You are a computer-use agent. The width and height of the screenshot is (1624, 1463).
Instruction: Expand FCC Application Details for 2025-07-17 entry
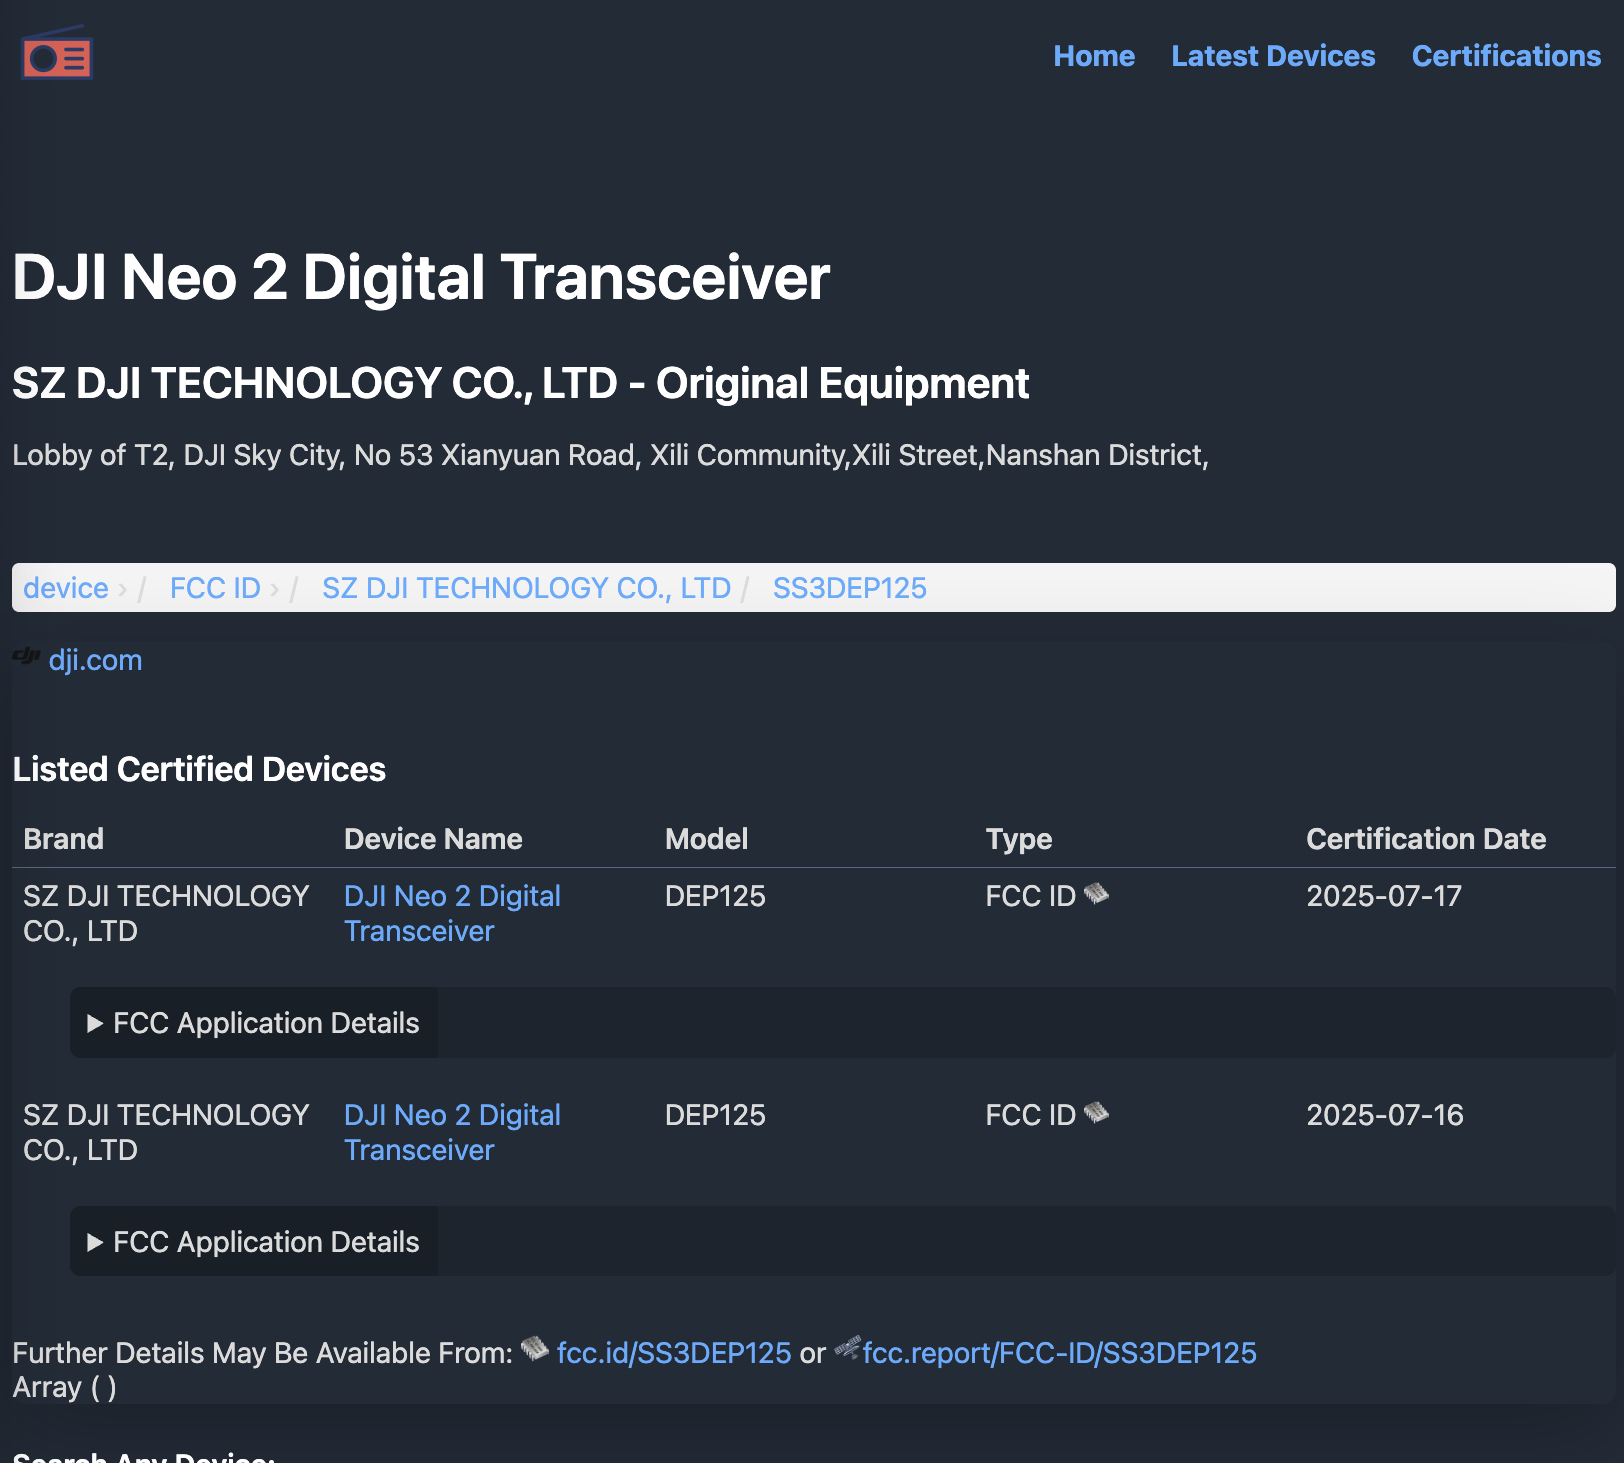(254, 1023)
